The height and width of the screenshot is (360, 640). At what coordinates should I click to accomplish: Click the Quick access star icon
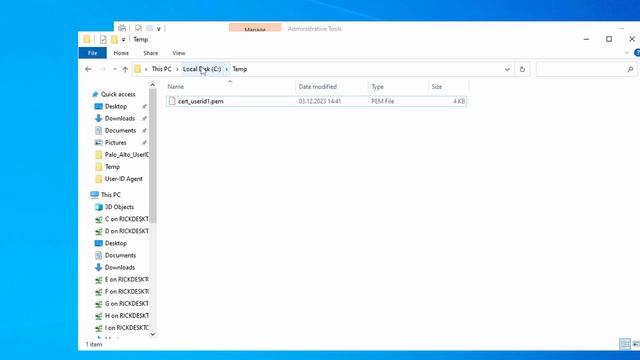point(95,94)
